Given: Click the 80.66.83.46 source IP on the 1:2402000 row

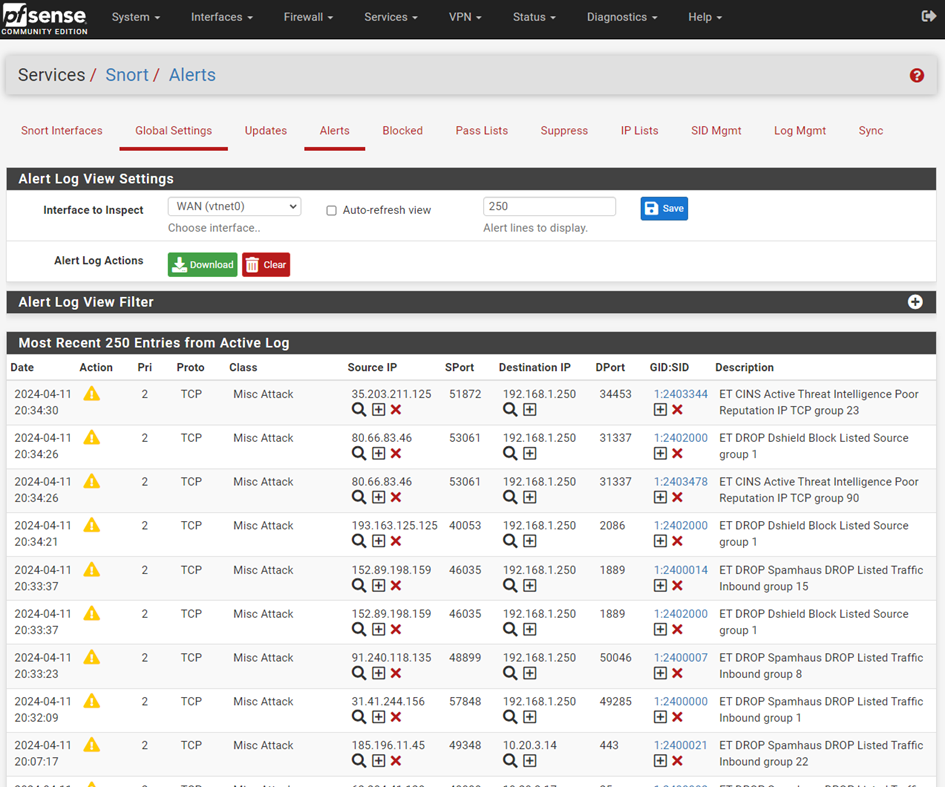Looking at the screenshot, I should click(x=381, y=438).
